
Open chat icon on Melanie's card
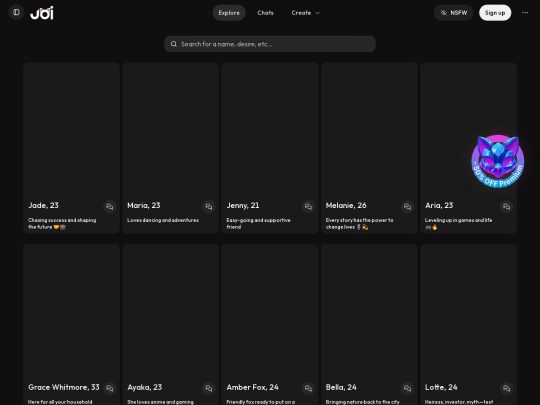pyautogui.click(x=407, y=207)
